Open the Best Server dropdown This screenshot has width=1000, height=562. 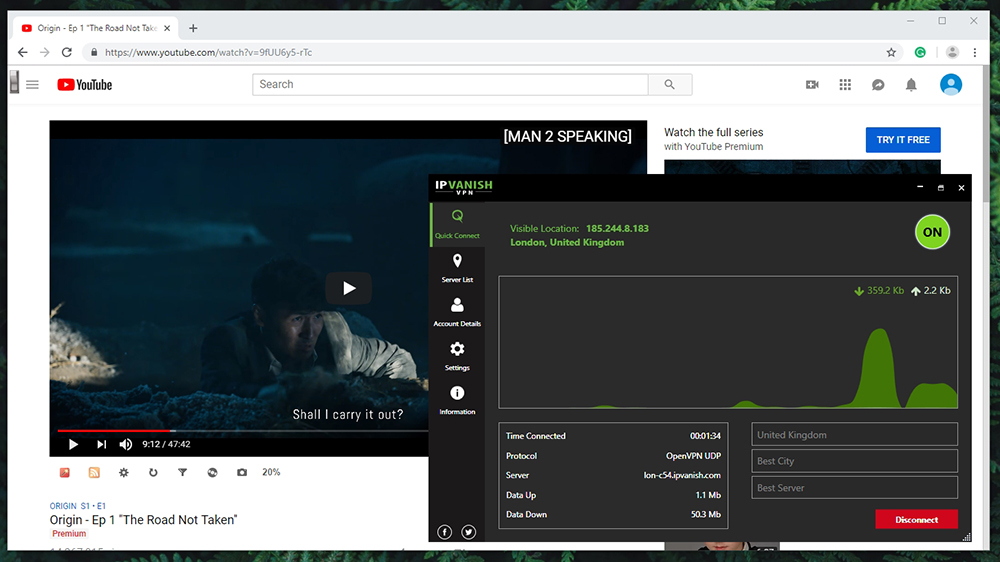click(x=854, y=487)
